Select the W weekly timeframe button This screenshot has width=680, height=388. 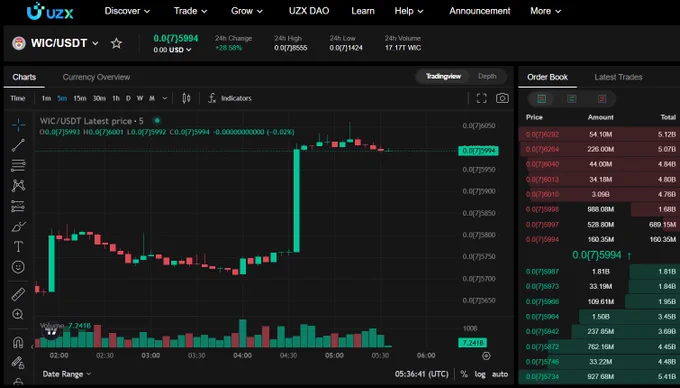pyautogui.click(x=140, y=98)
